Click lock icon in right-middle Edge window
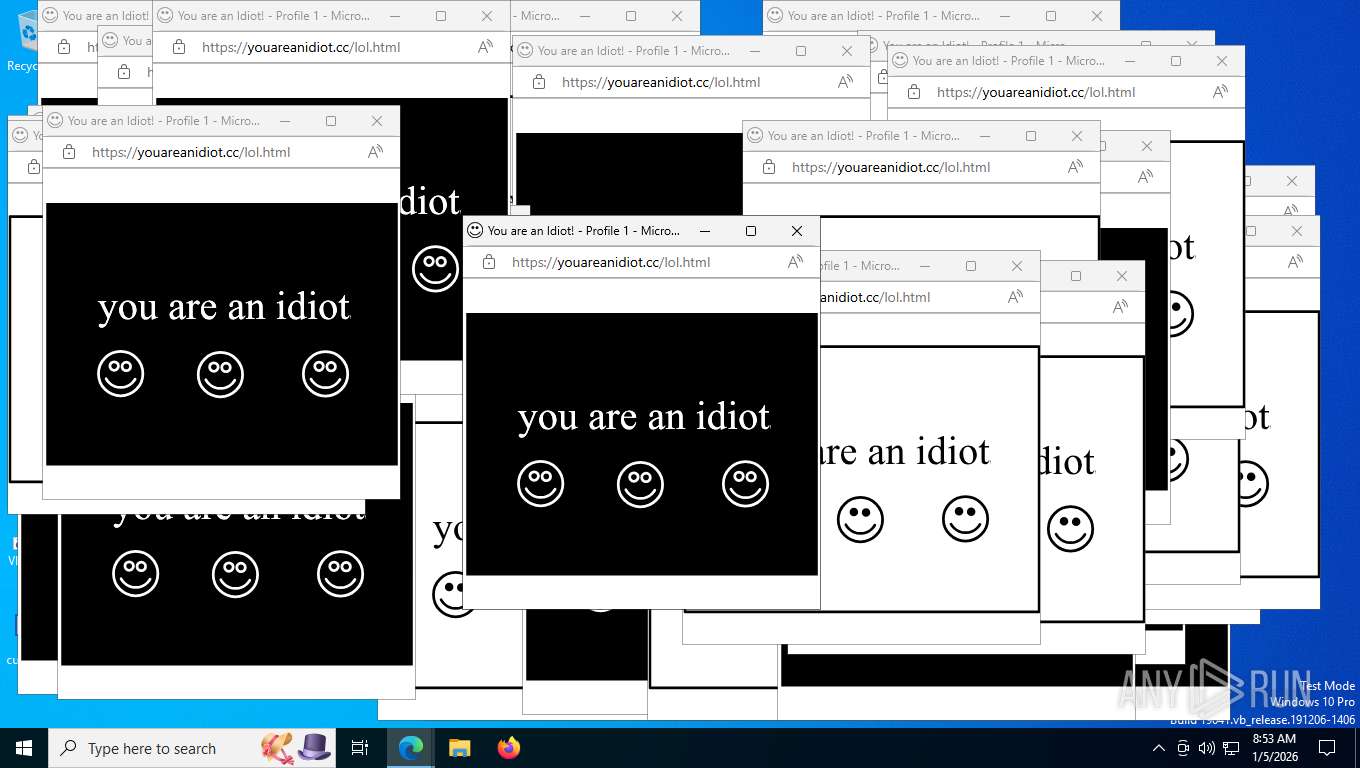This screenshot has height=768, width=1360. (769, 167)
